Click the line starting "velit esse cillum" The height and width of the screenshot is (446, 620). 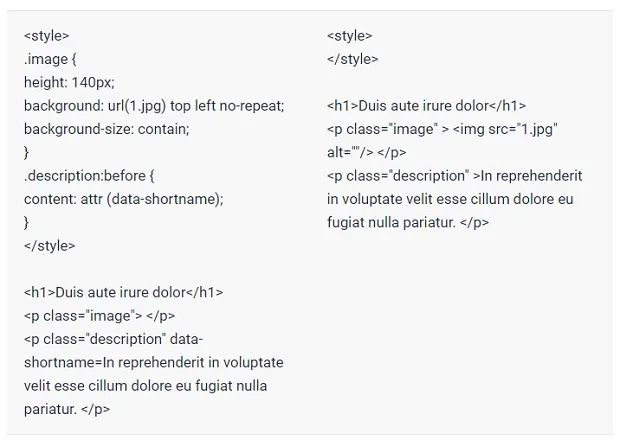pos(146,385)
